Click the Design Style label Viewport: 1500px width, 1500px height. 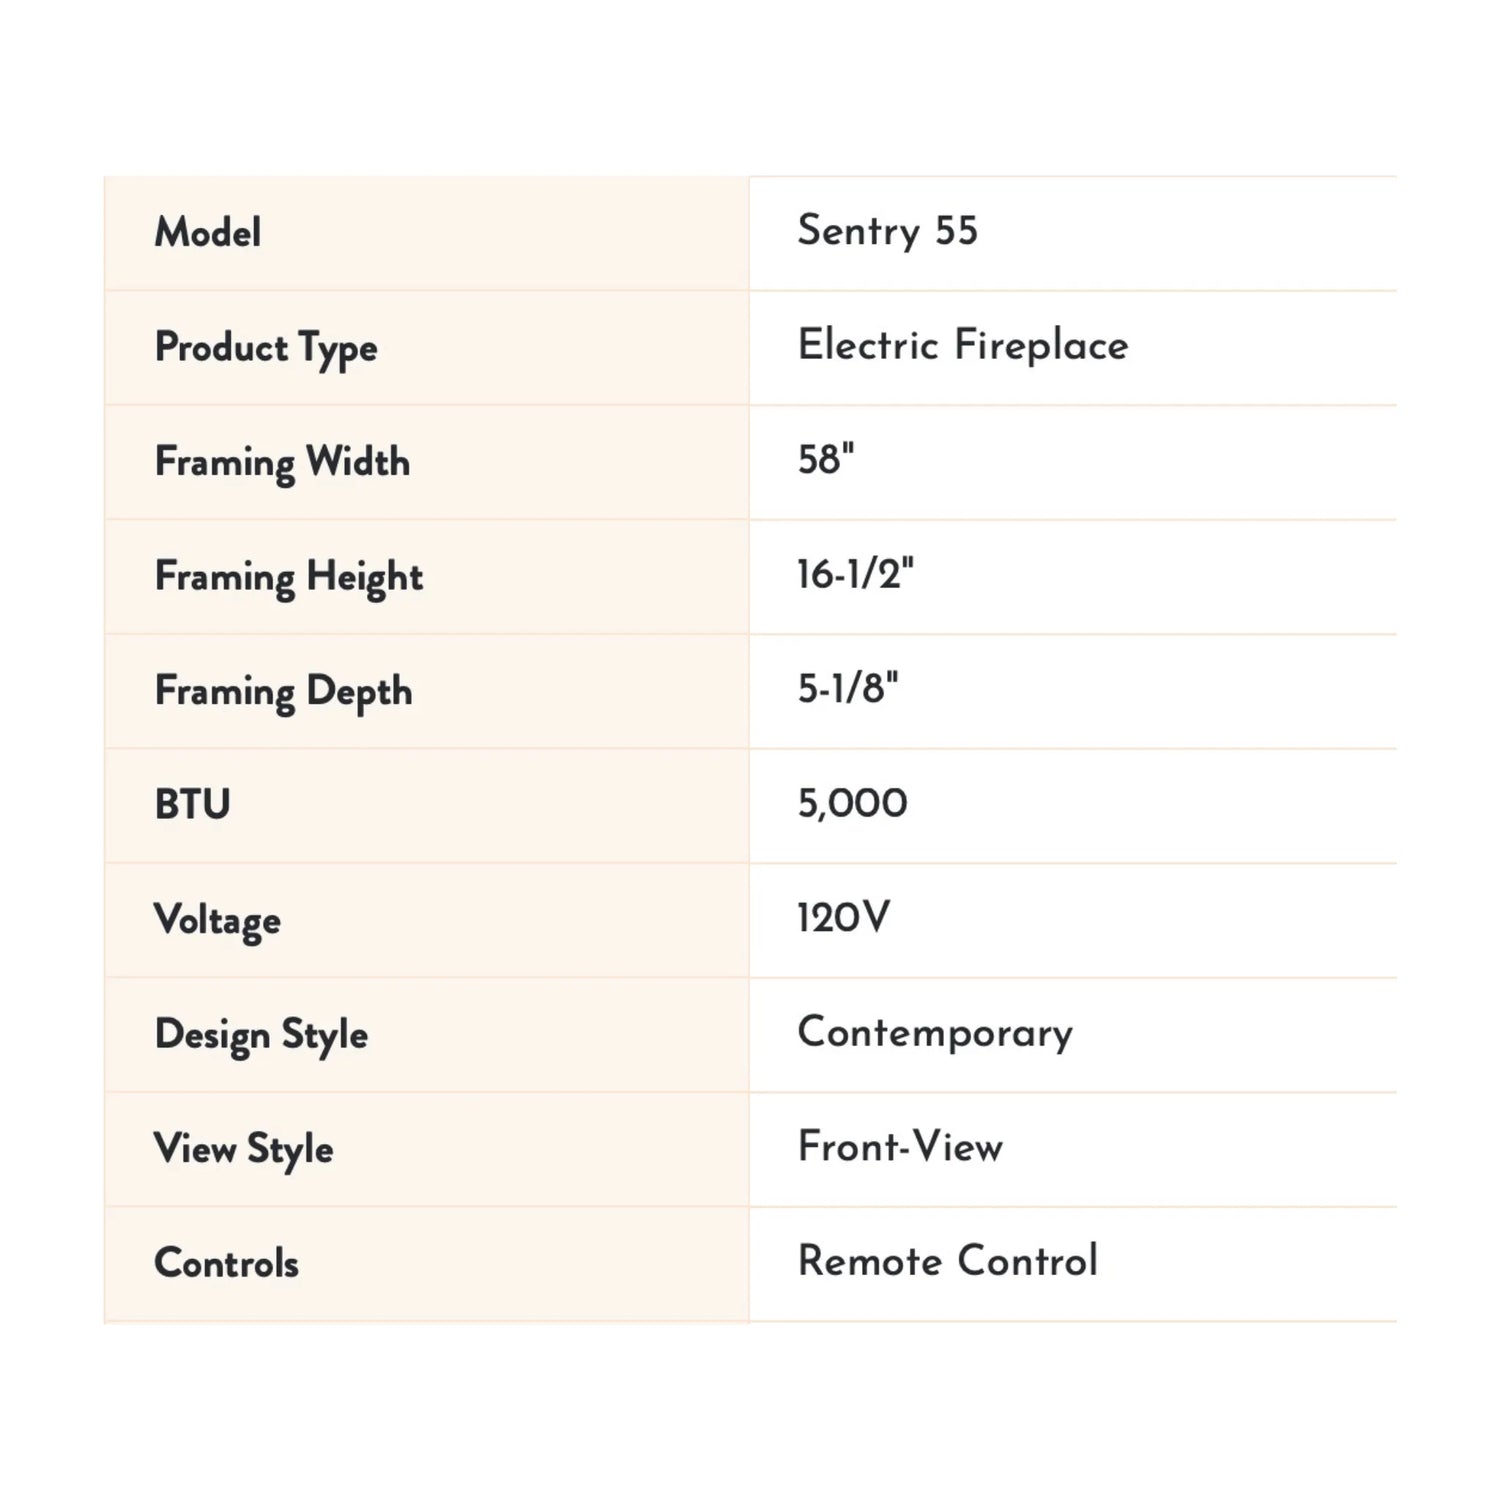261,1035
